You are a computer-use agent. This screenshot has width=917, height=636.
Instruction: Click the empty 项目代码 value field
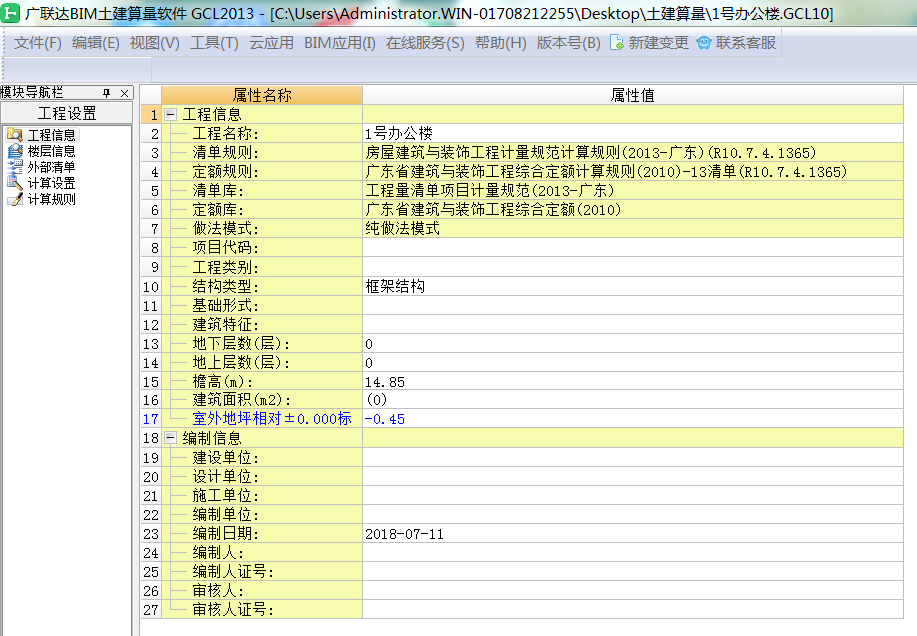(633, 248)
